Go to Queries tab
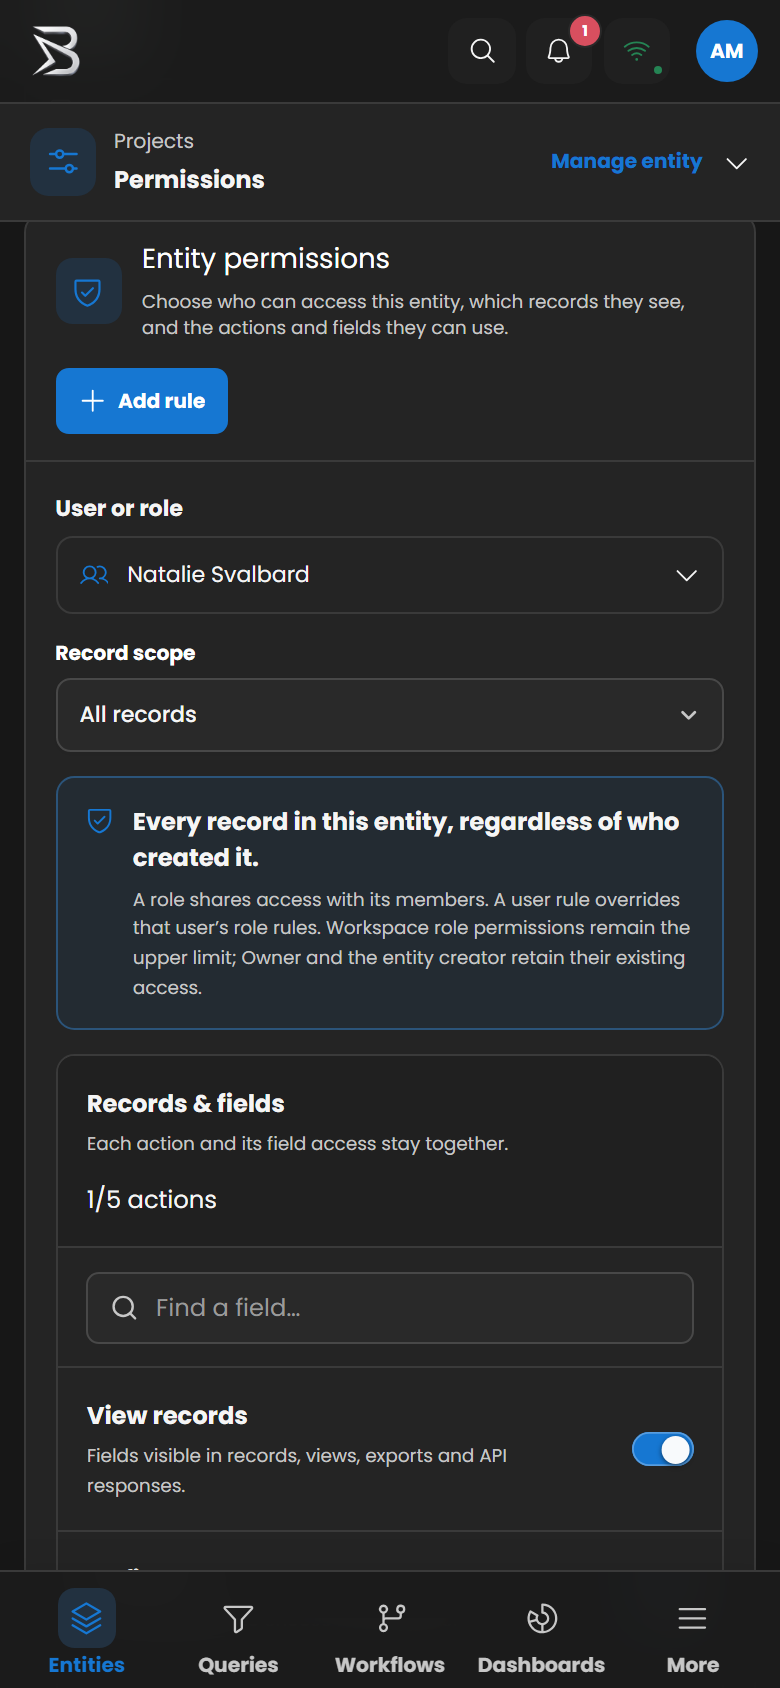780x1688 pixels. pos(238,1632)
